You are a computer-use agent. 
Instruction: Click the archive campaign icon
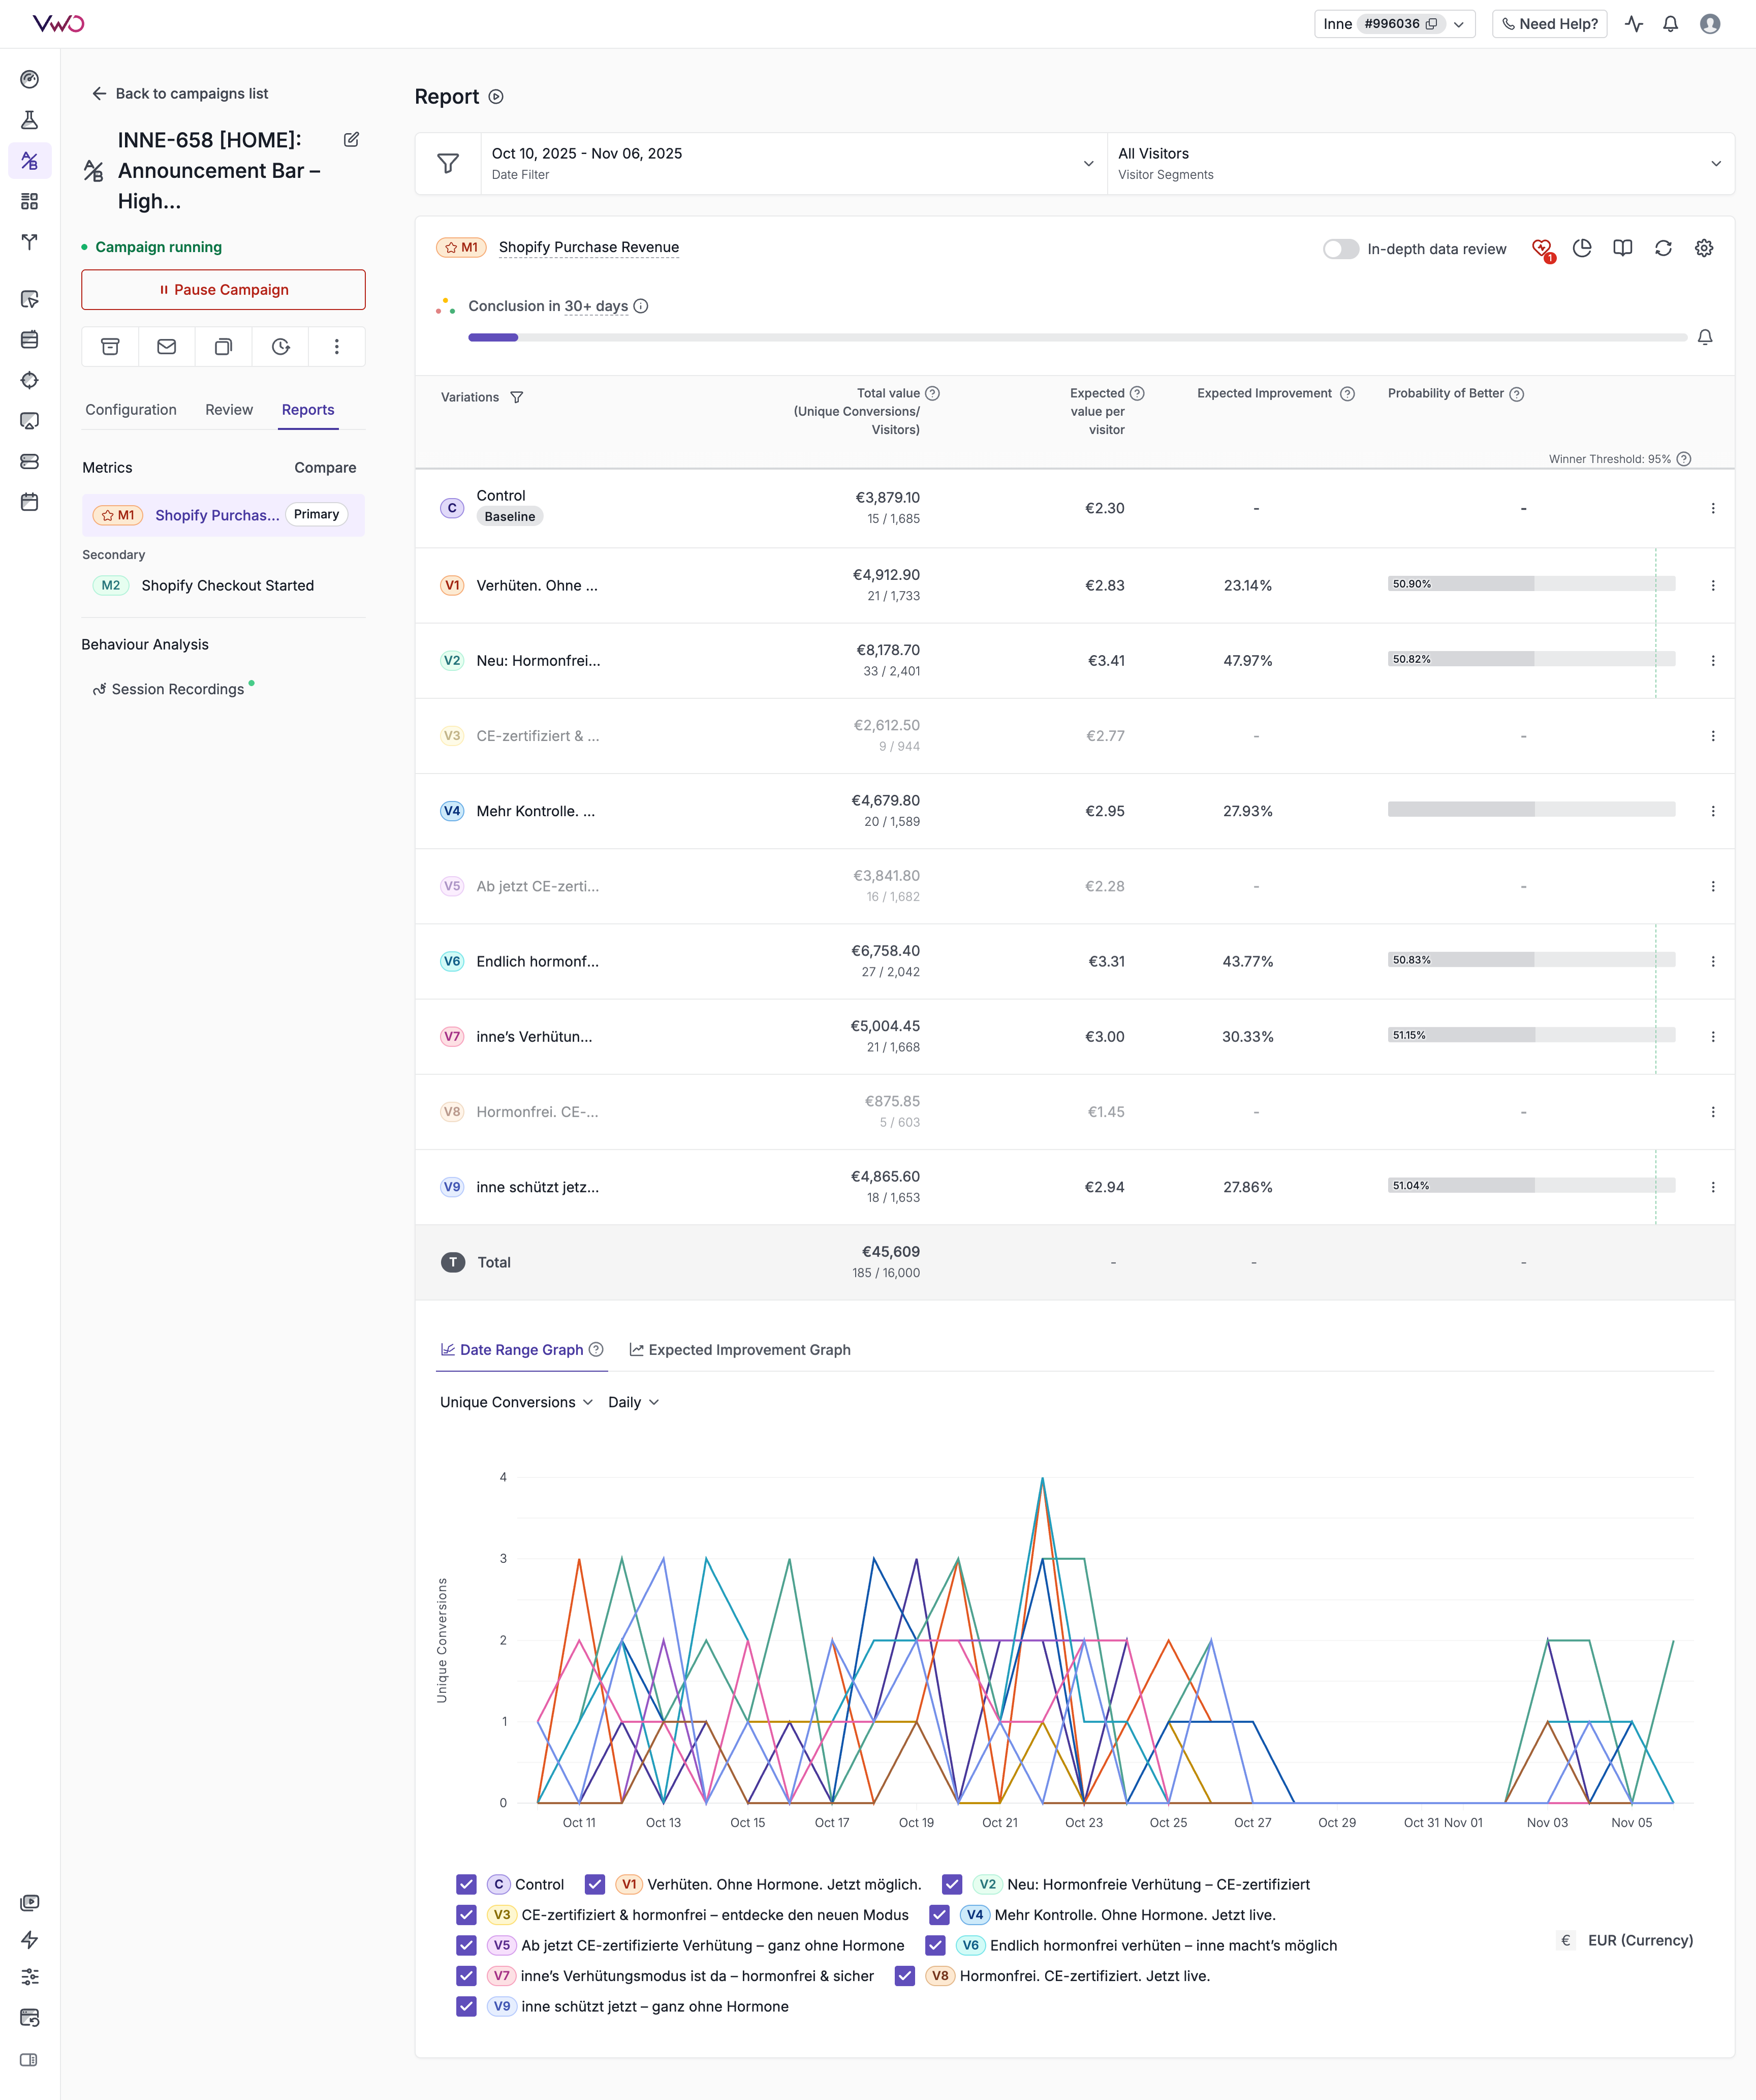(110, 347)
